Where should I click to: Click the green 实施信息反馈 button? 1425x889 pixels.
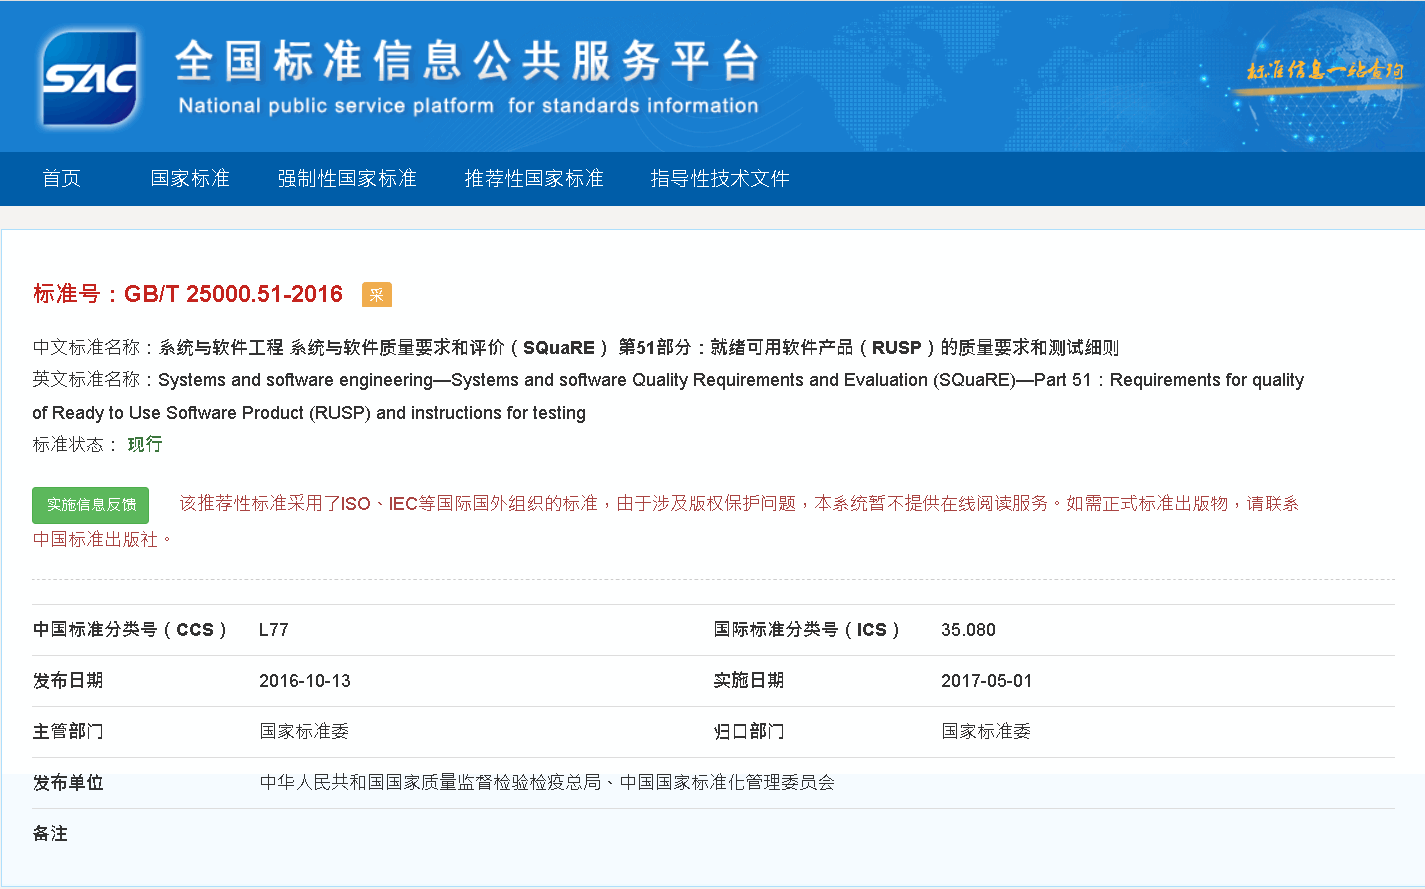click(x=90, y=505)
